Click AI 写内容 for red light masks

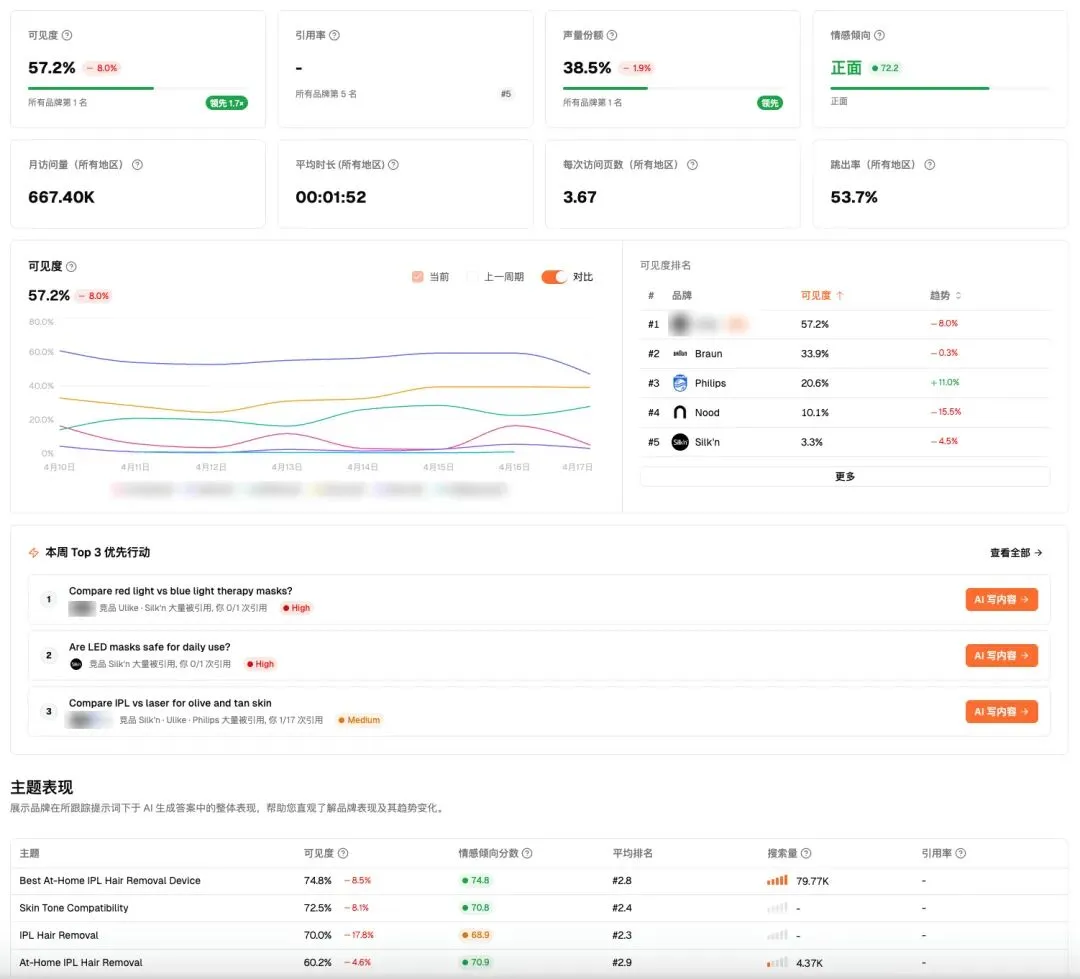pos(1001,599)
